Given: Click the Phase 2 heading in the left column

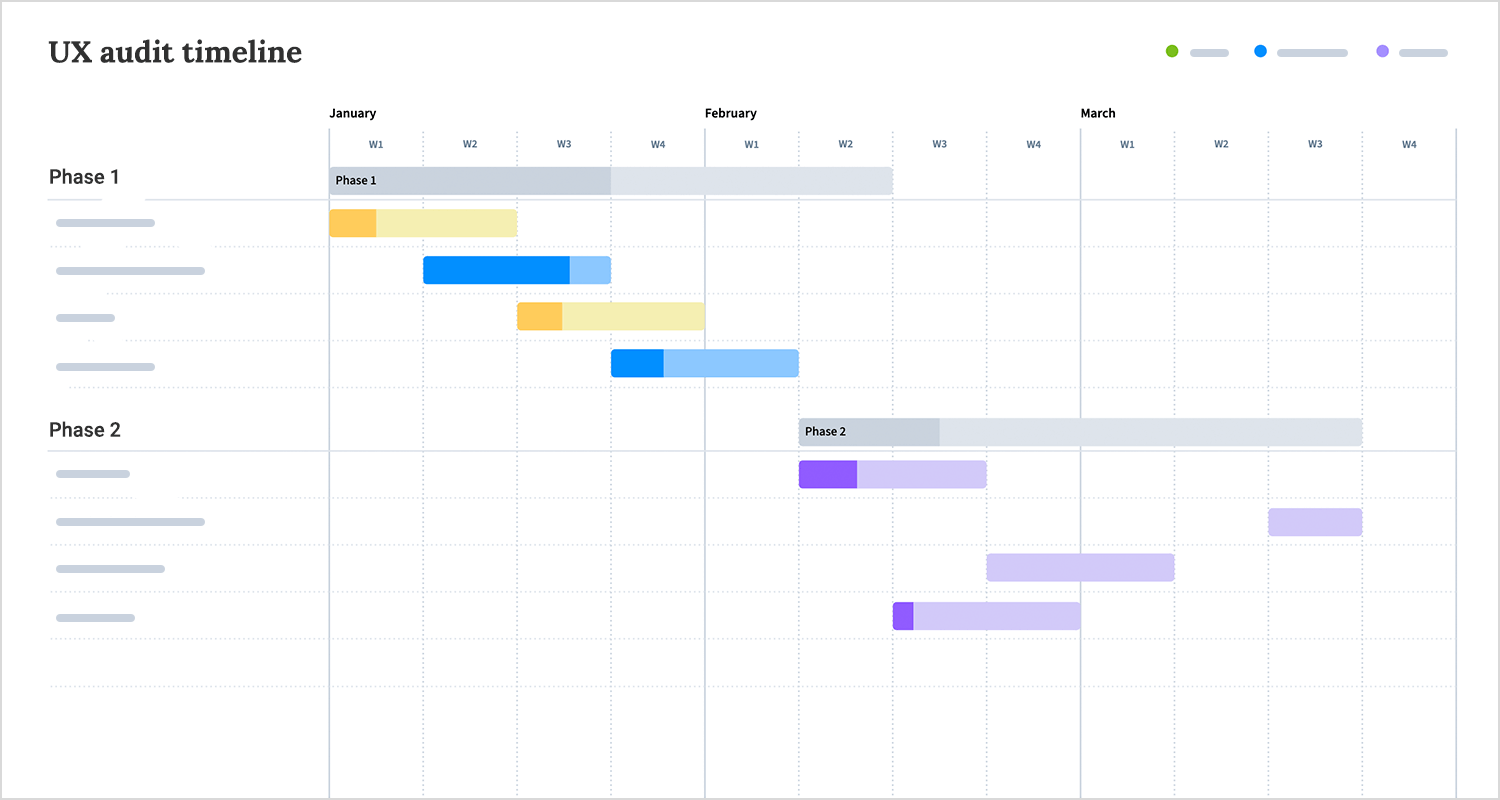Looking at the screenshot, I should point(85,430).
